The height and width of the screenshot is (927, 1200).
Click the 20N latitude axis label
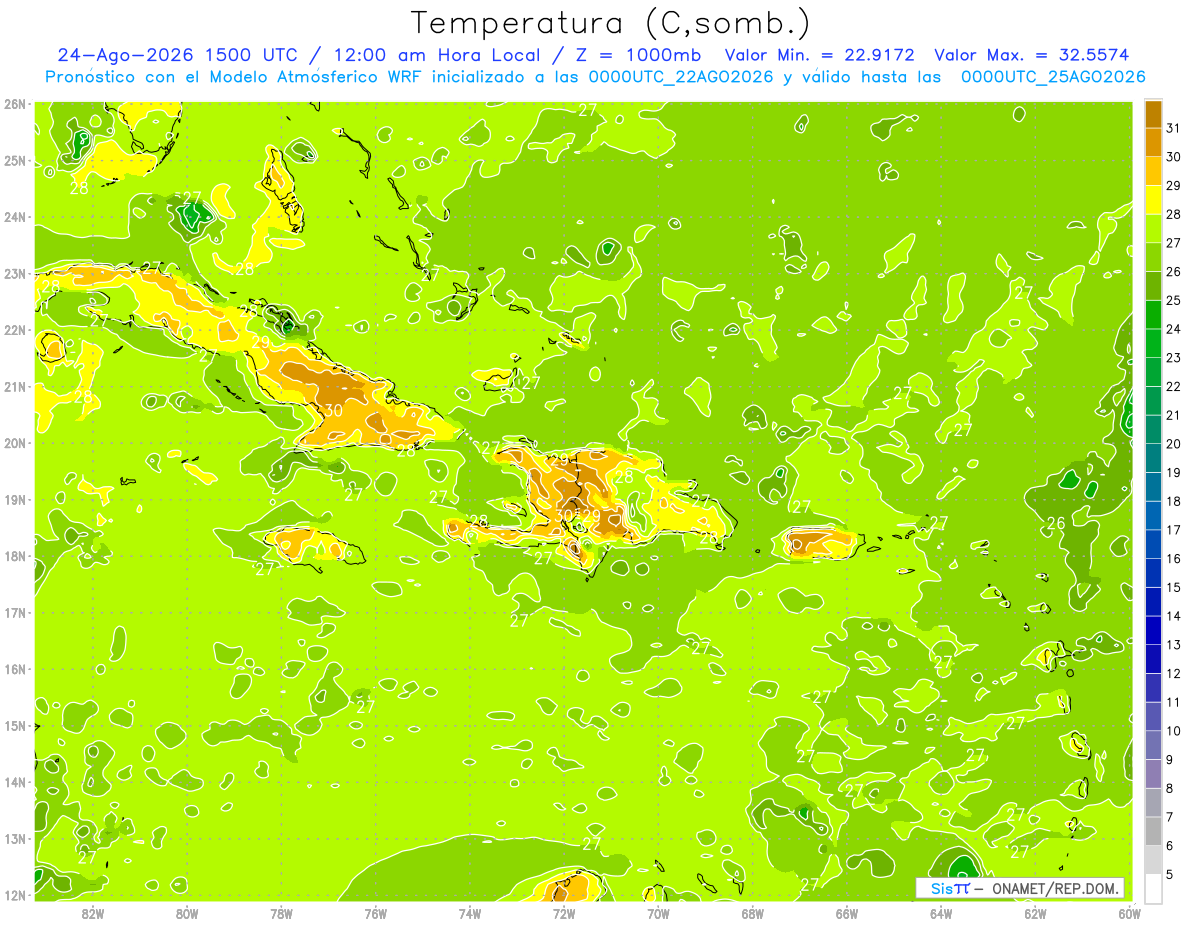[14, 443]
